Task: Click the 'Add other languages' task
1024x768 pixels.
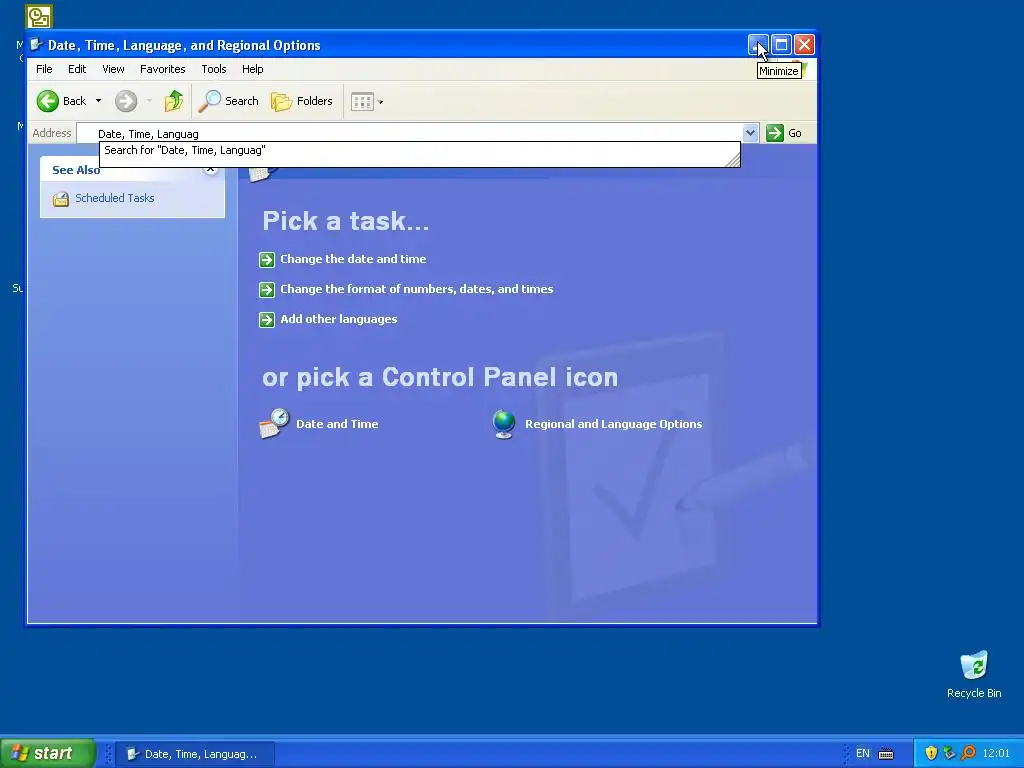Action: pos(339,319)
